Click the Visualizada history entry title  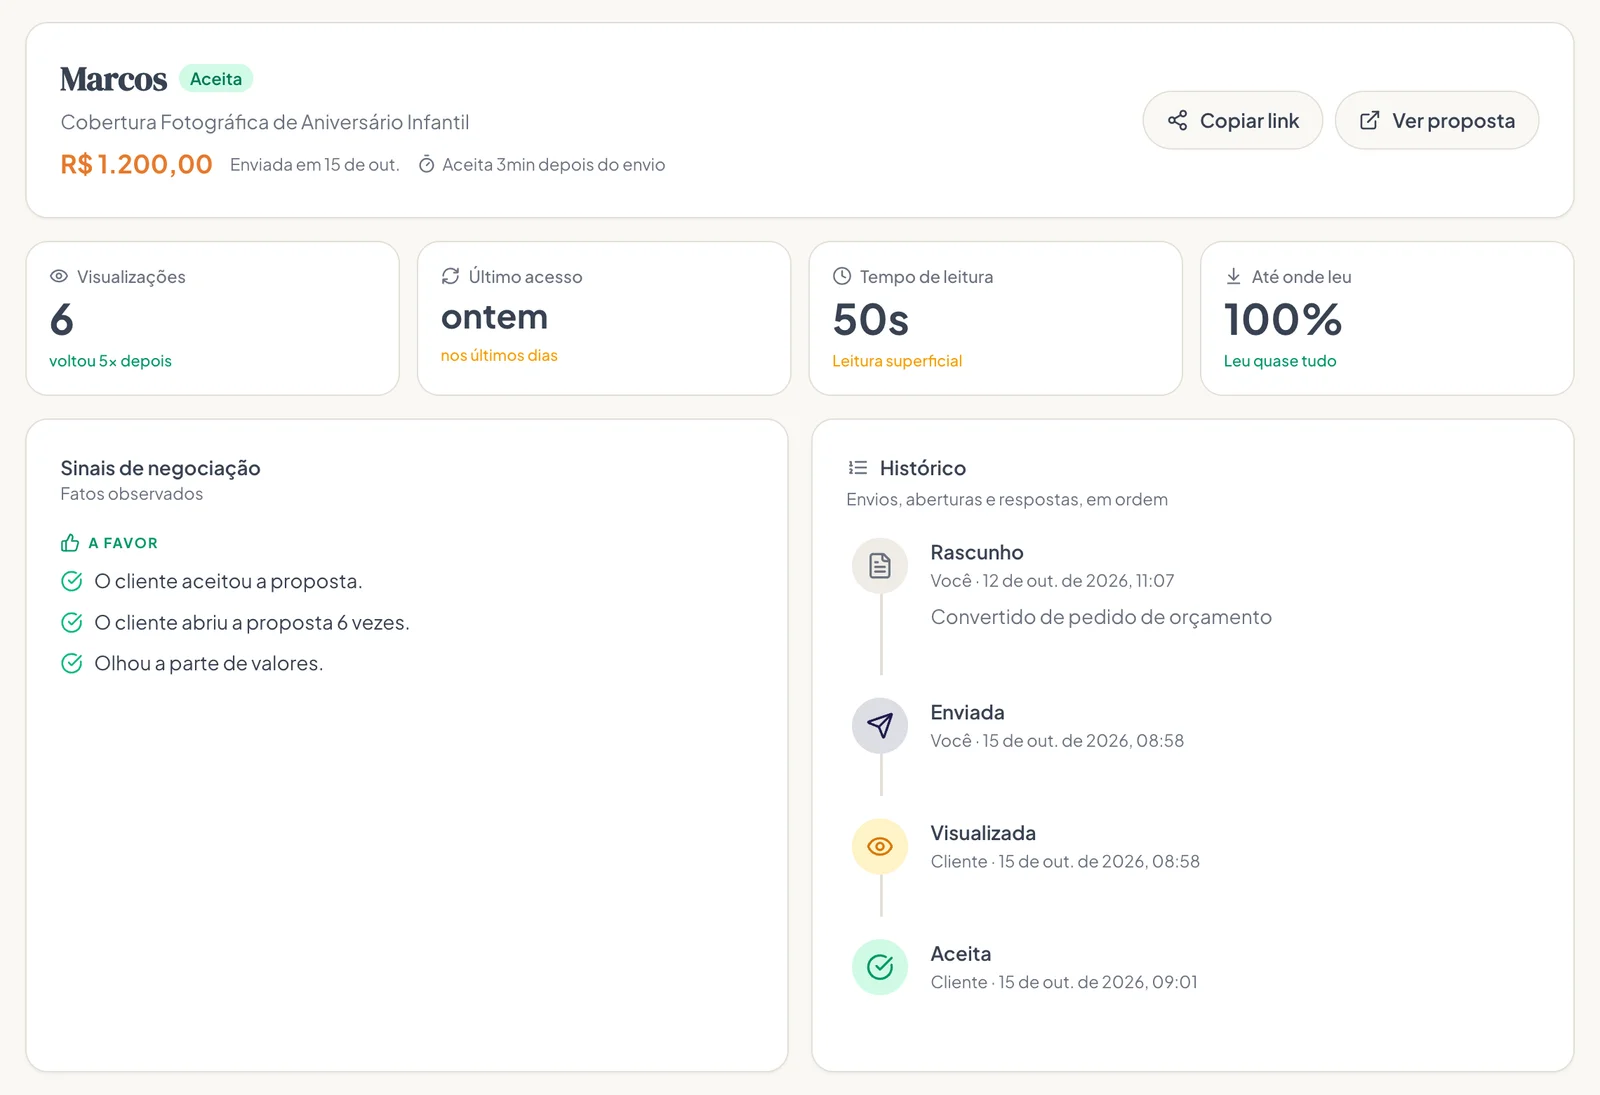[983, 833]
